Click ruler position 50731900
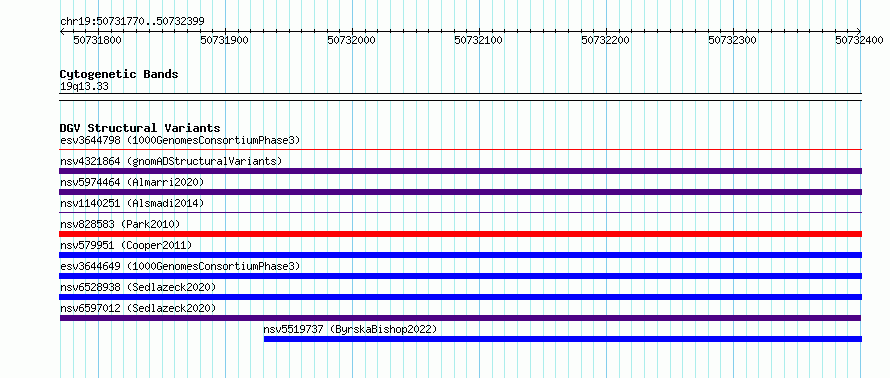Screen dimensions: 890x378 pyautogui.click(x=225, y=41)
